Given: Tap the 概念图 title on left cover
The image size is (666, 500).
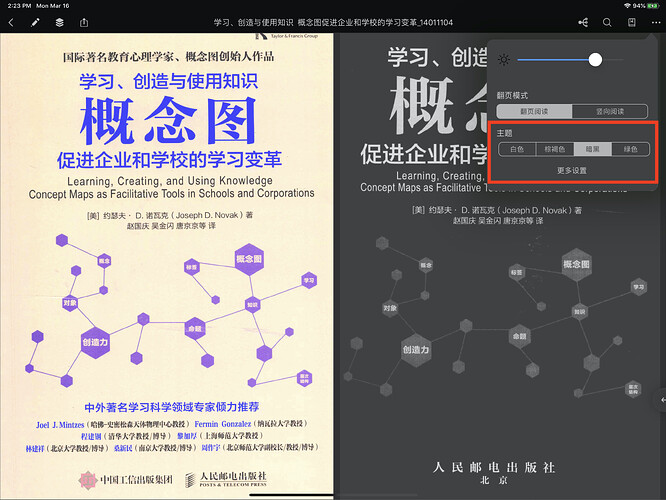Looking at the screenshot, I should click(x=168, y=121).
